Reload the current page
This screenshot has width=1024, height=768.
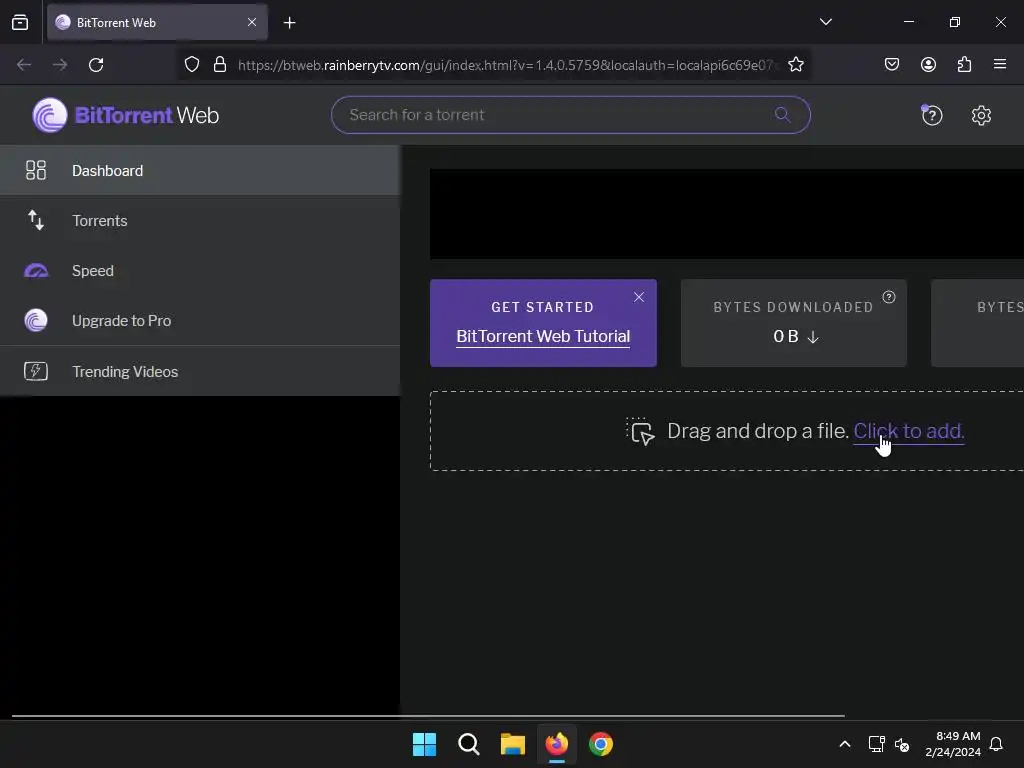96,65
